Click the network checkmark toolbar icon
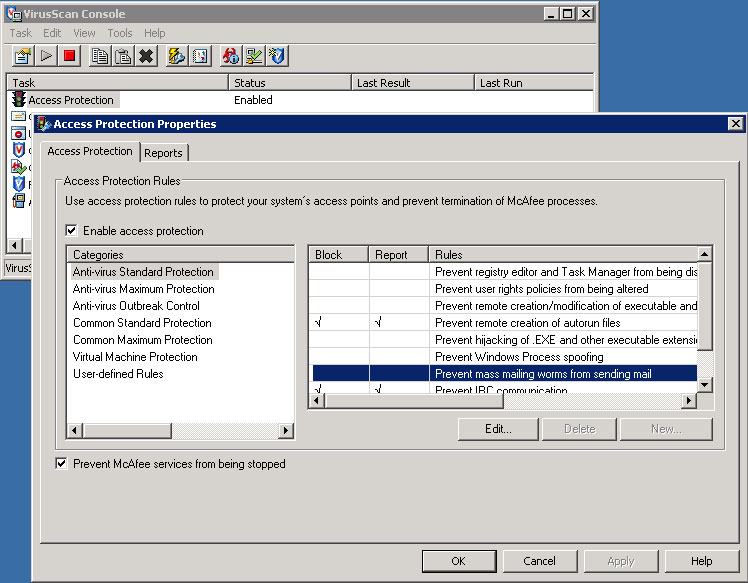This screenshot has width=748, height=583. [254, 56]
